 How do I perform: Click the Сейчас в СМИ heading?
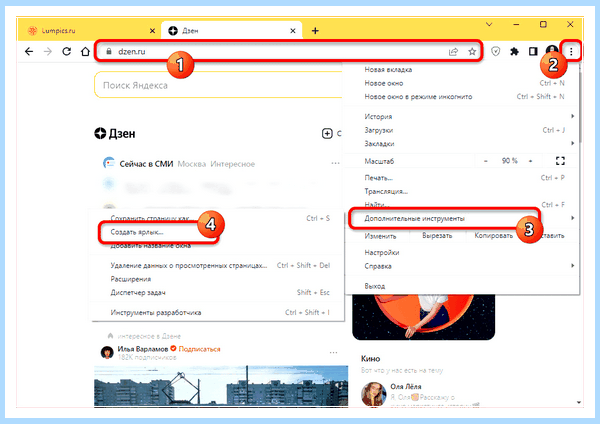tap(146, 164)
